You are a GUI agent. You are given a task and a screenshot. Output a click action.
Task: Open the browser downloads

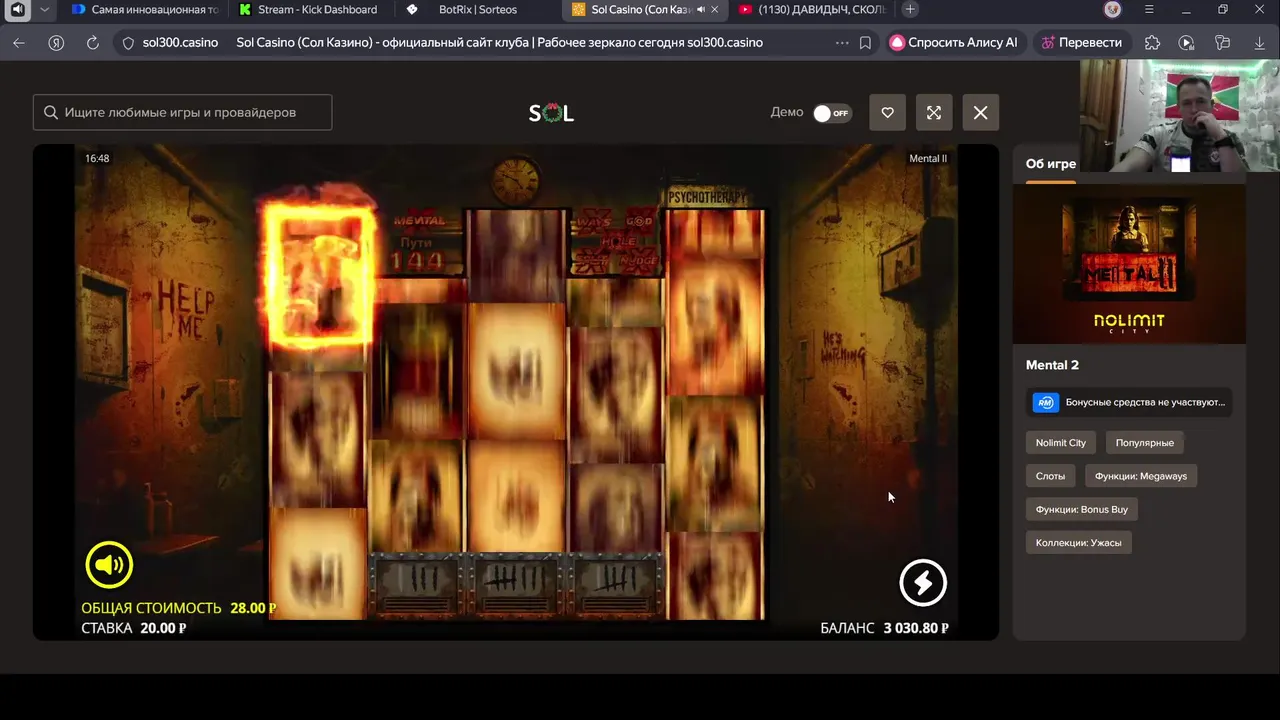[x=1259, y=43]
